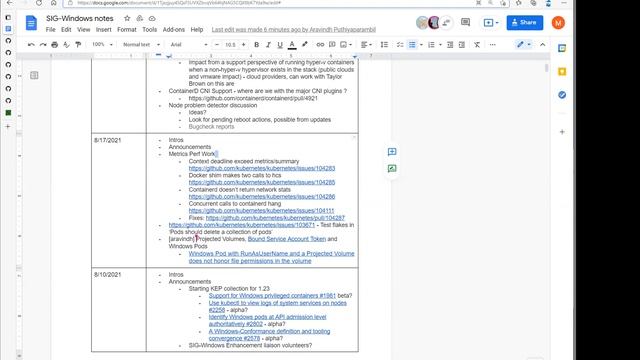Open kubernetes issue 104283 link
640x360 pixels.
click(262, 168)
